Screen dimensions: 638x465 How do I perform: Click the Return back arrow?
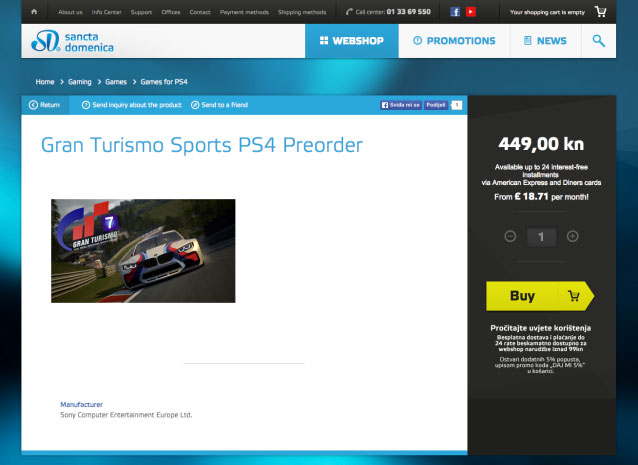coord(45,104)
